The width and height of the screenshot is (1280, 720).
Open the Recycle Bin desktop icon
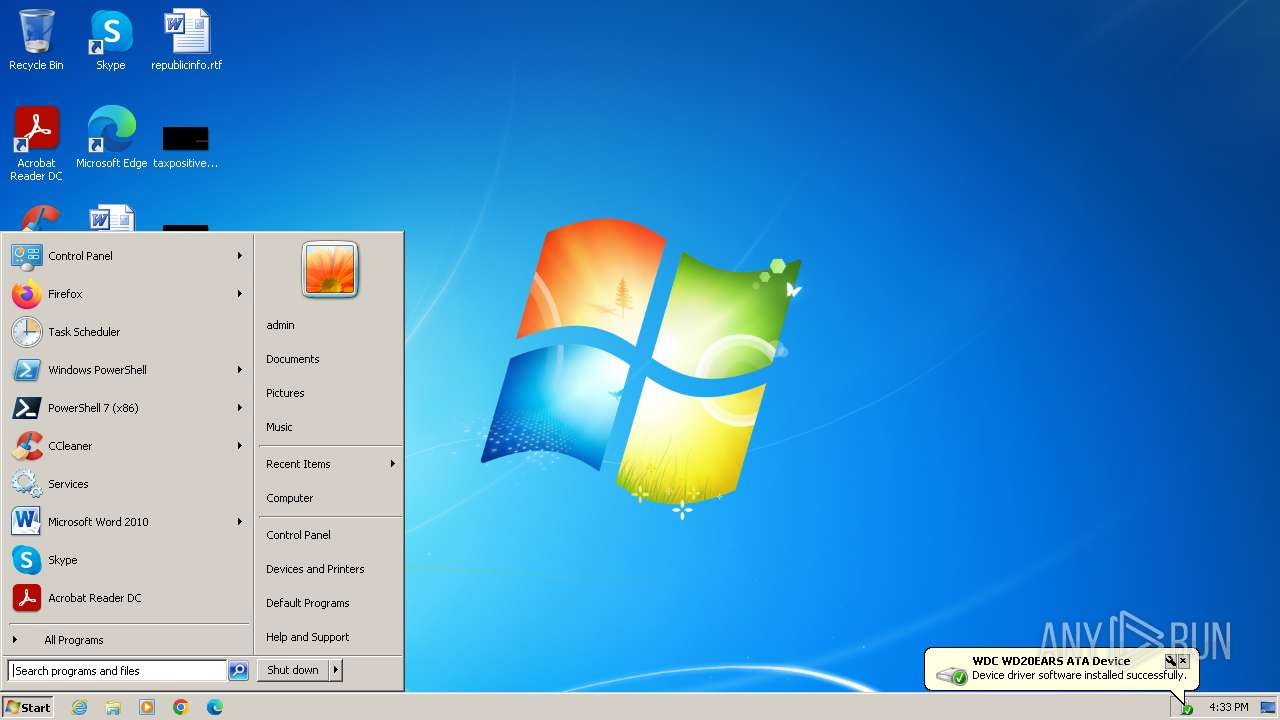(x=36, y=40)
